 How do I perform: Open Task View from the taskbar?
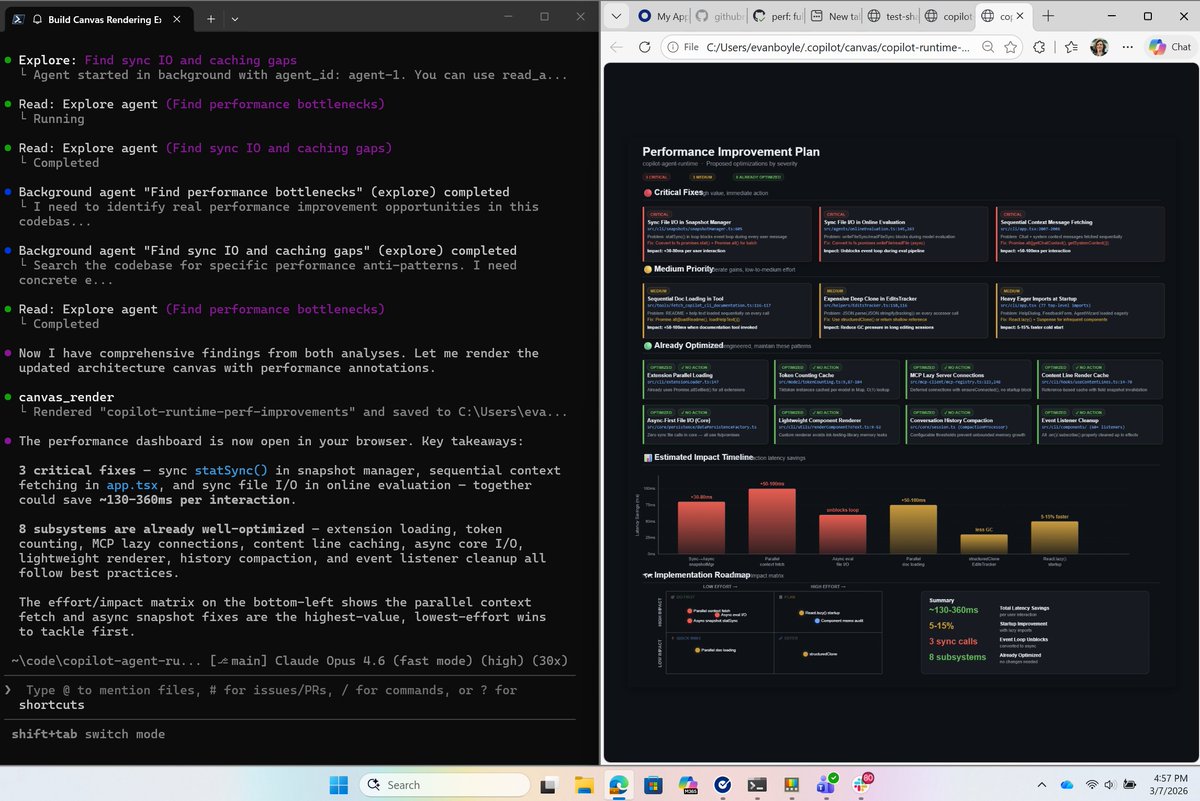click(x=549, y=784)
